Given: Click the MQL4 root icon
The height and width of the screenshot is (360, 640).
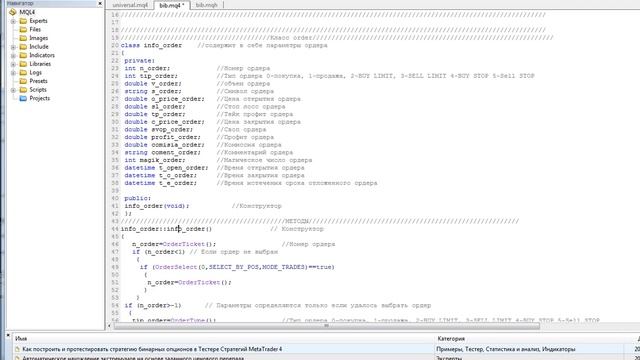Looking at the screenshot, I should pyautogui.click(x=13, y=12).
